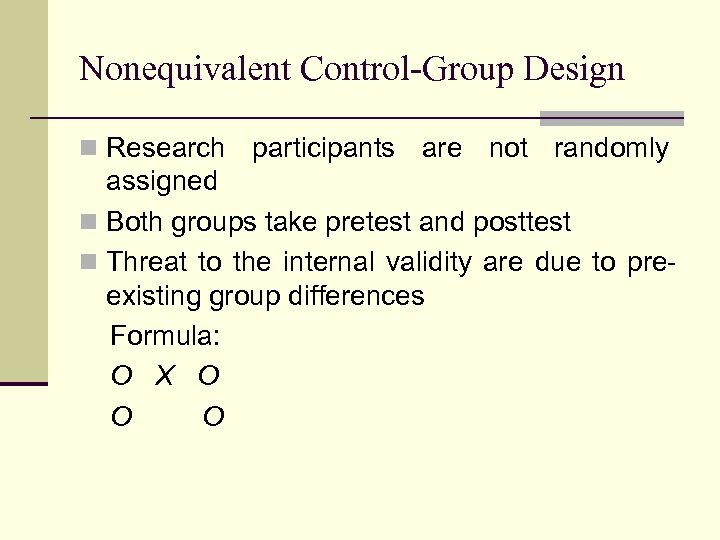Screen dimensions: 720x540
Task: Click the X in the formula
Action: click(x=165, y=376)
